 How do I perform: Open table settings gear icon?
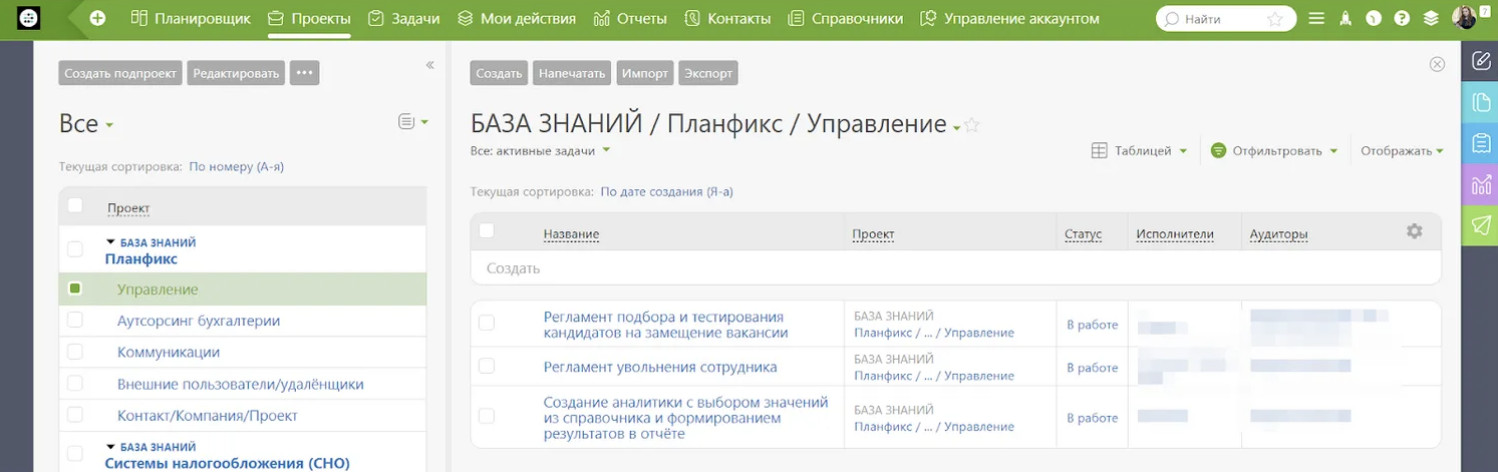click(x=1414, y=231)
